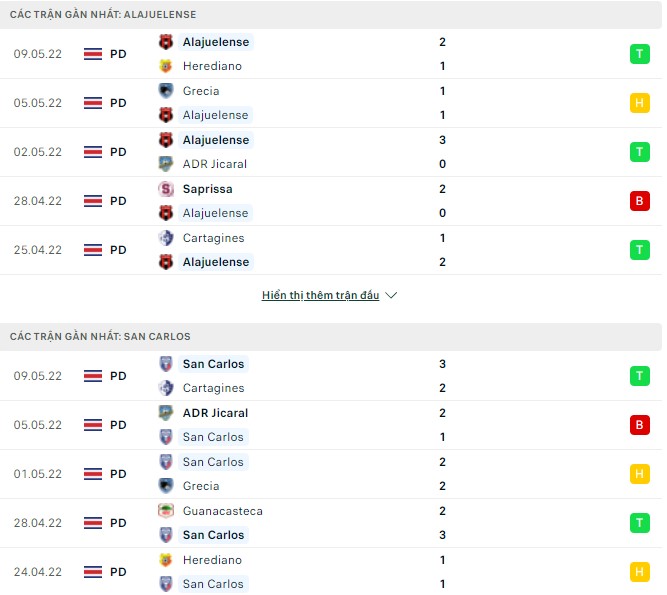Click the 'Hiển thị thêm trận đấu' link
This screenshot has height=595, width=667.
(x=321, y=296)
